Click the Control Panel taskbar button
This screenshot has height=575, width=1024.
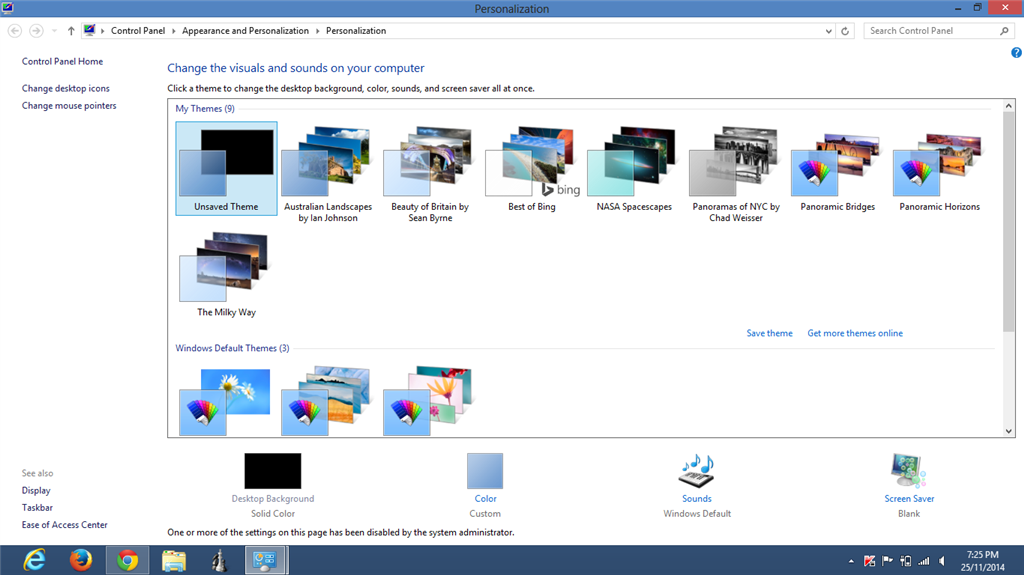(265, 561)
